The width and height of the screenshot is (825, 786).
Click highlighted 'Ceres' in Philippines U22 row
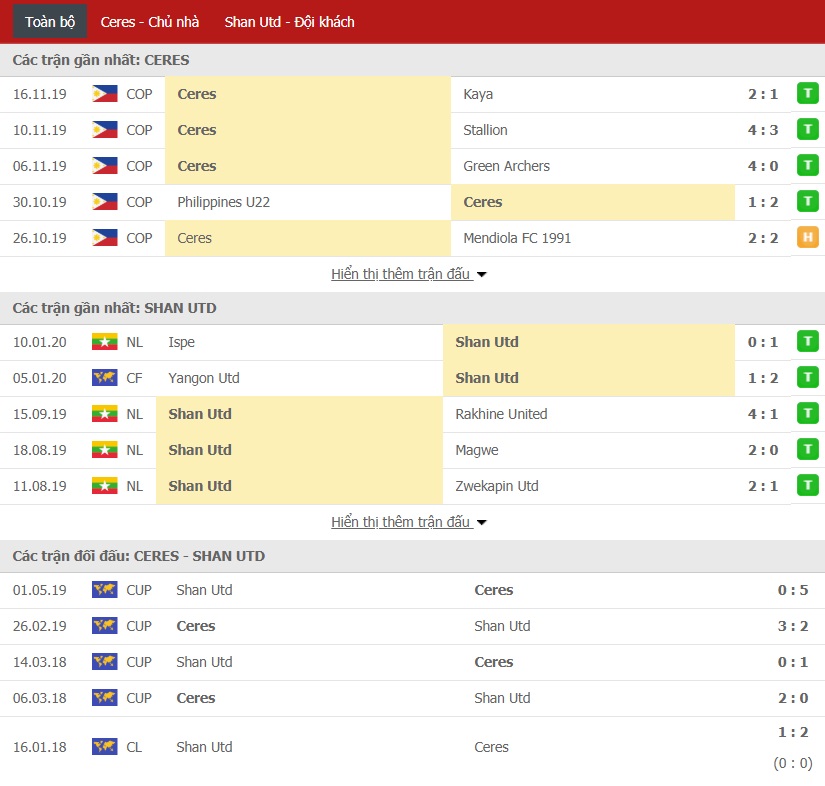pos(482,202)
